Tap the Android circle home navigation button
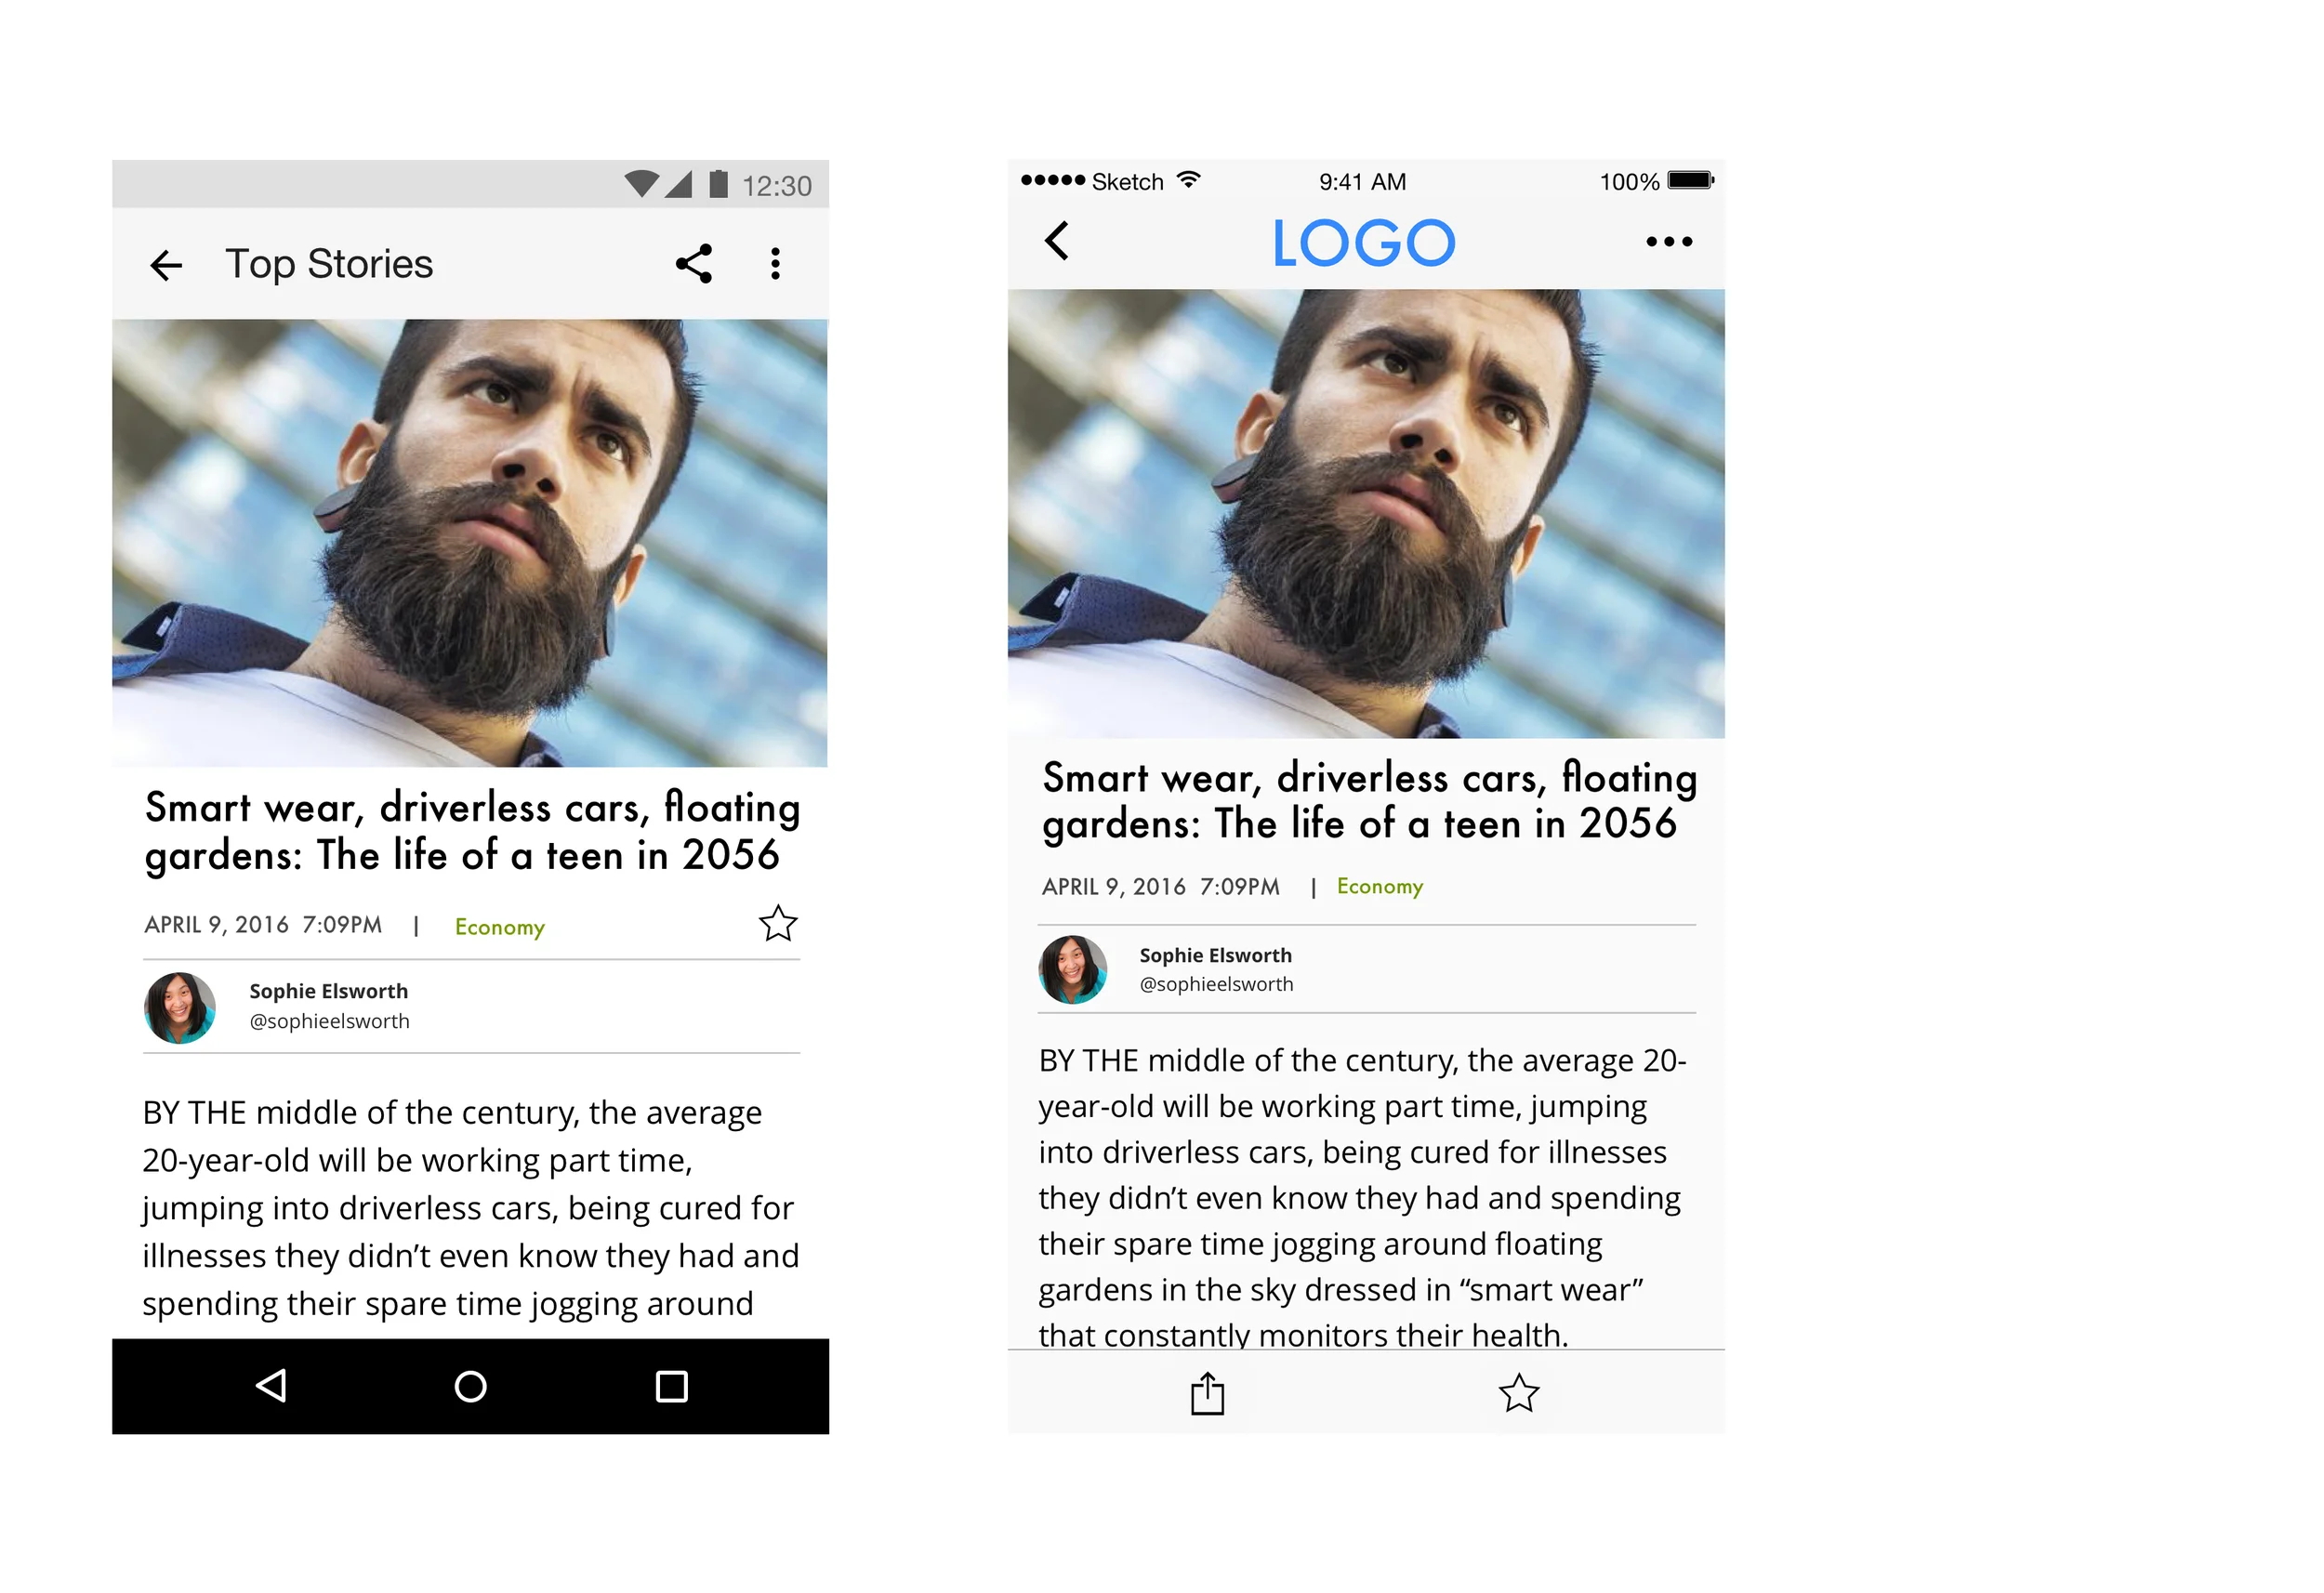 point(470,1387)
